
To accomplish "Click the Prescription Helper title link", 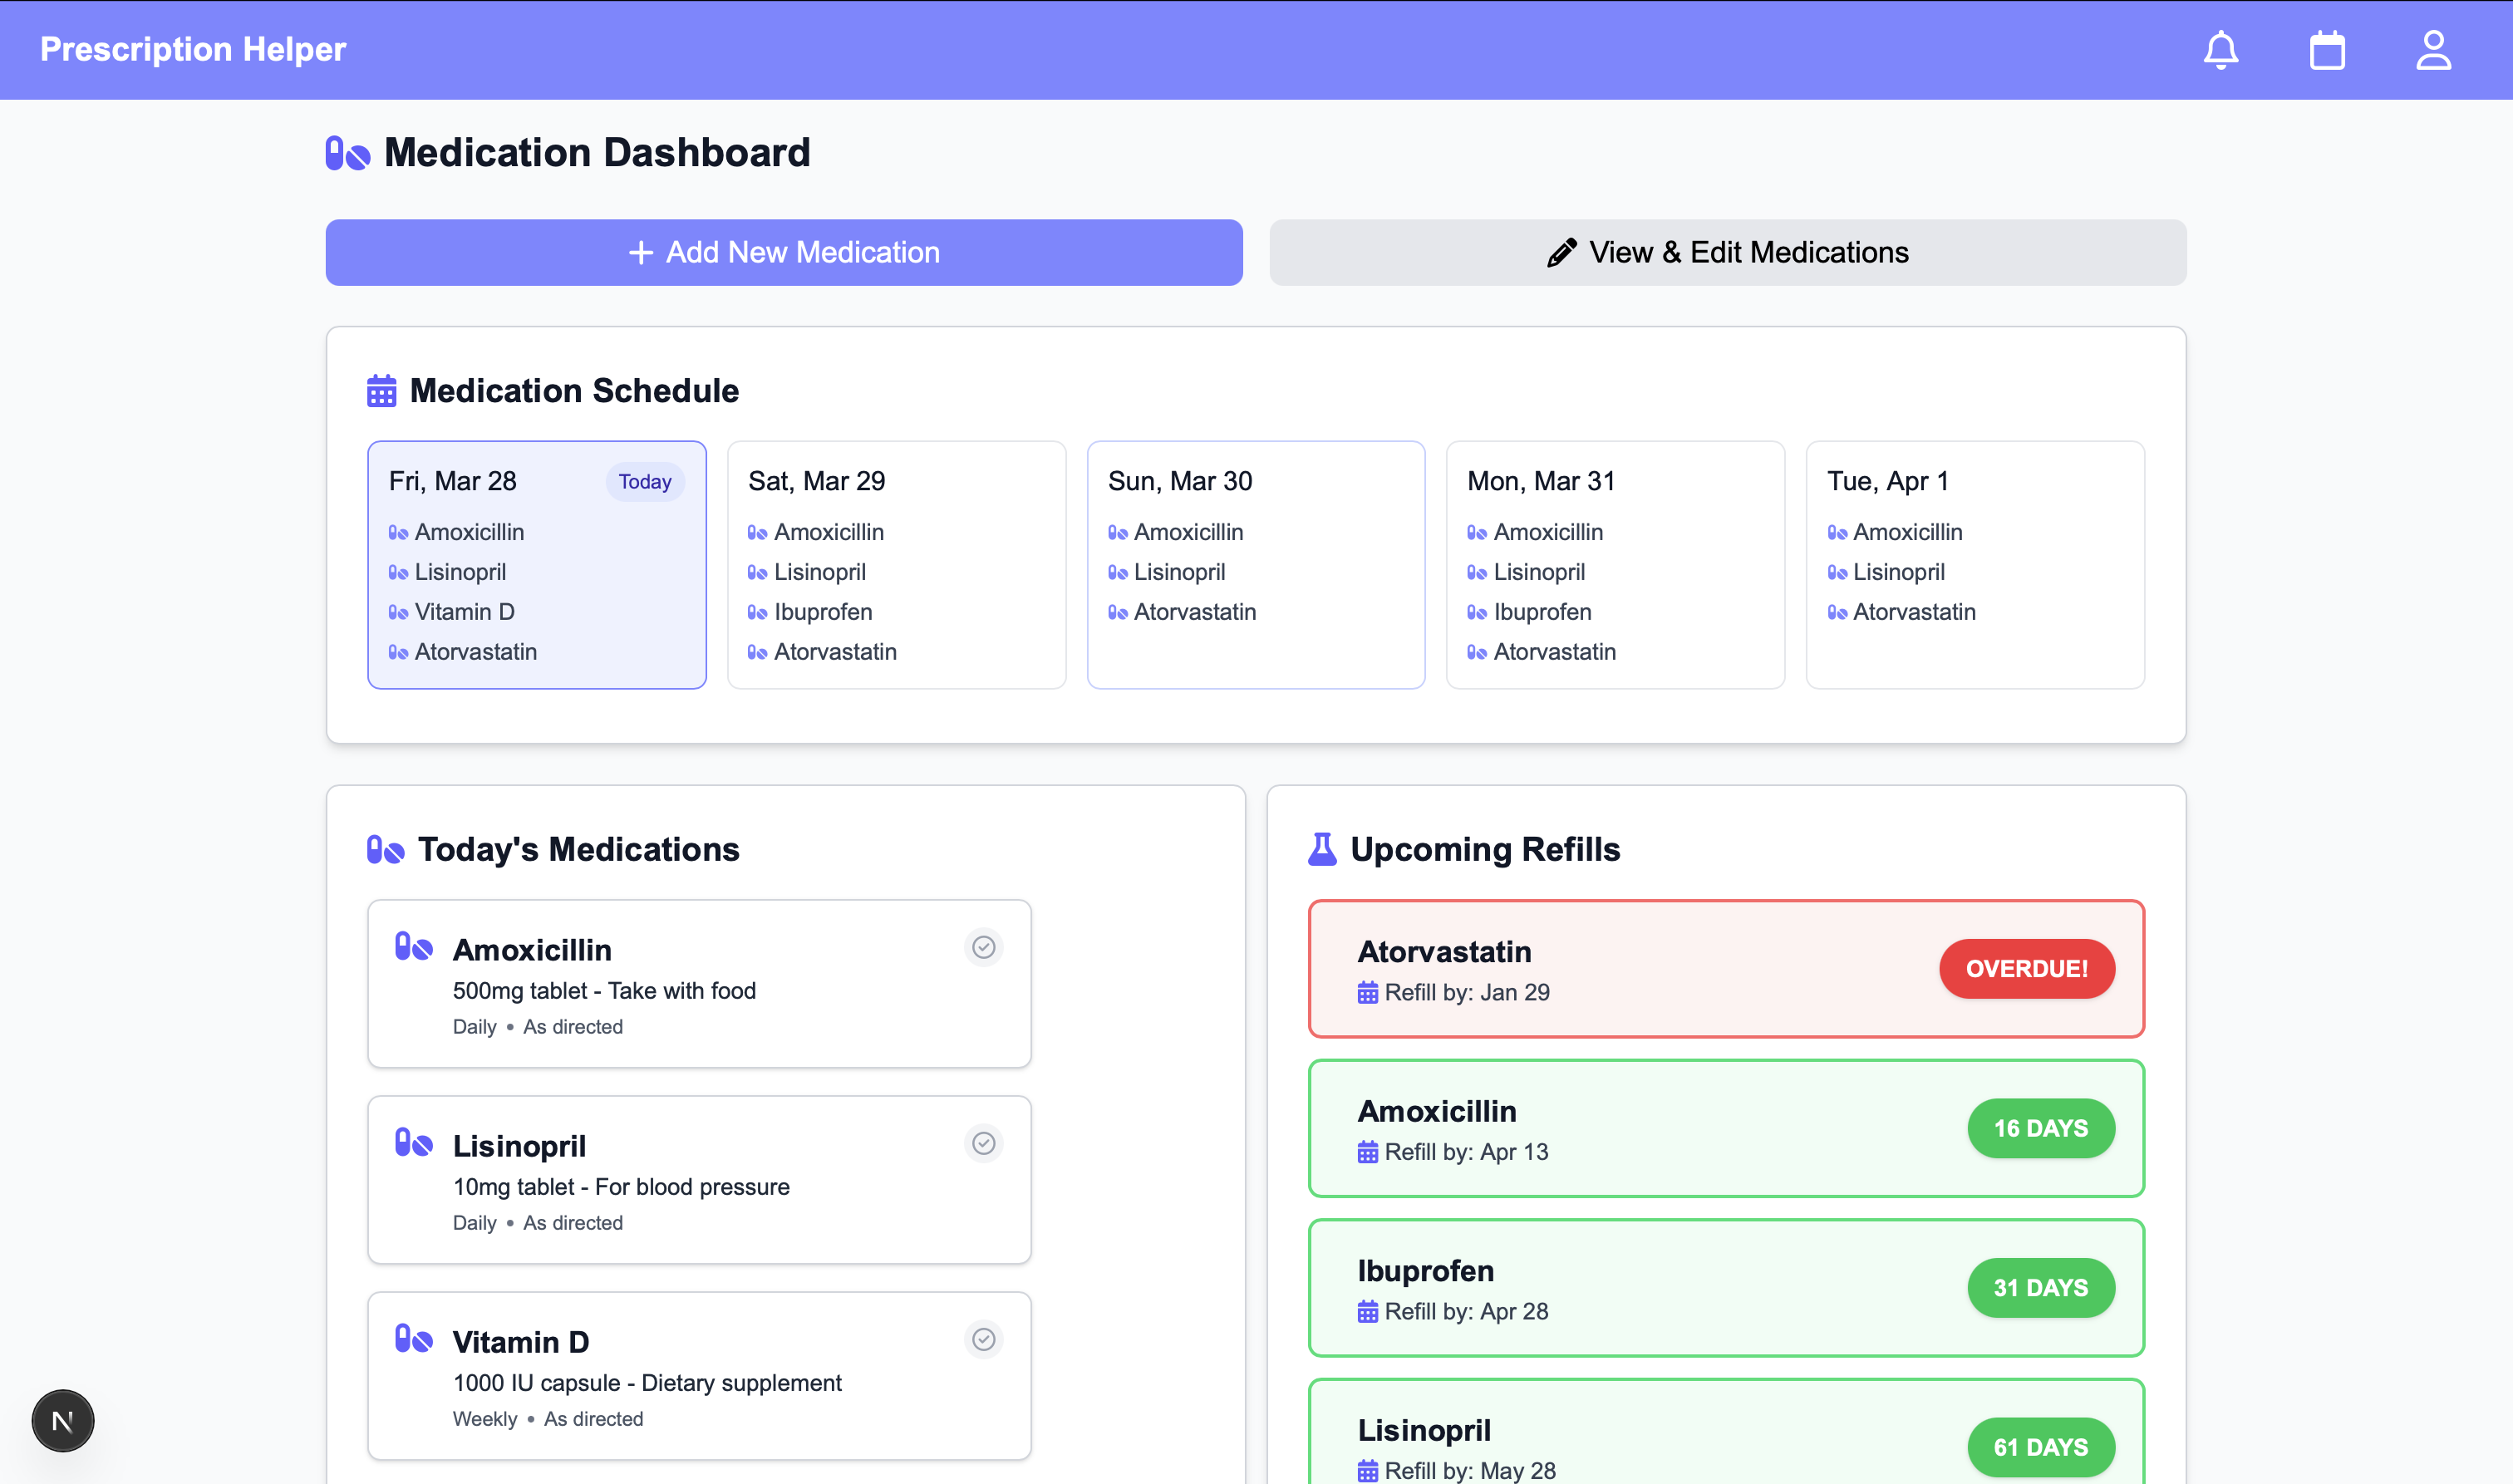I will (193, 49).
